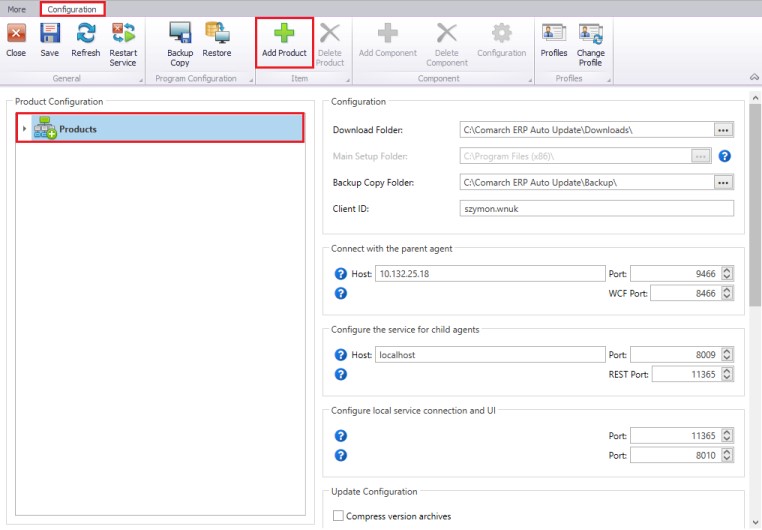Click child agents Host field localhost
Screen dimensions: 762x530
coord(490,355)
